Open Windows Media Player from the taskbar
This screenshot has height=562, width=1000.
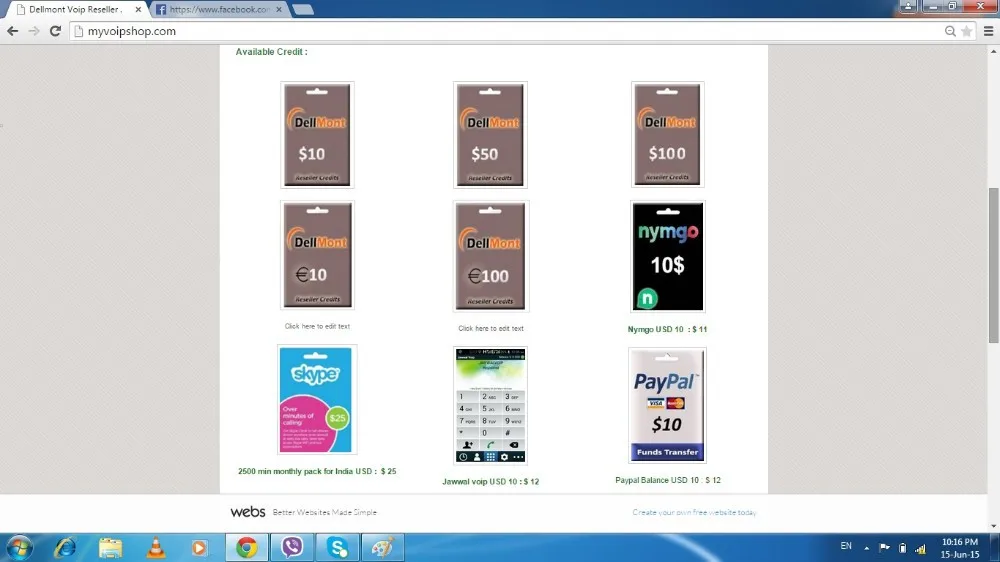200,547
